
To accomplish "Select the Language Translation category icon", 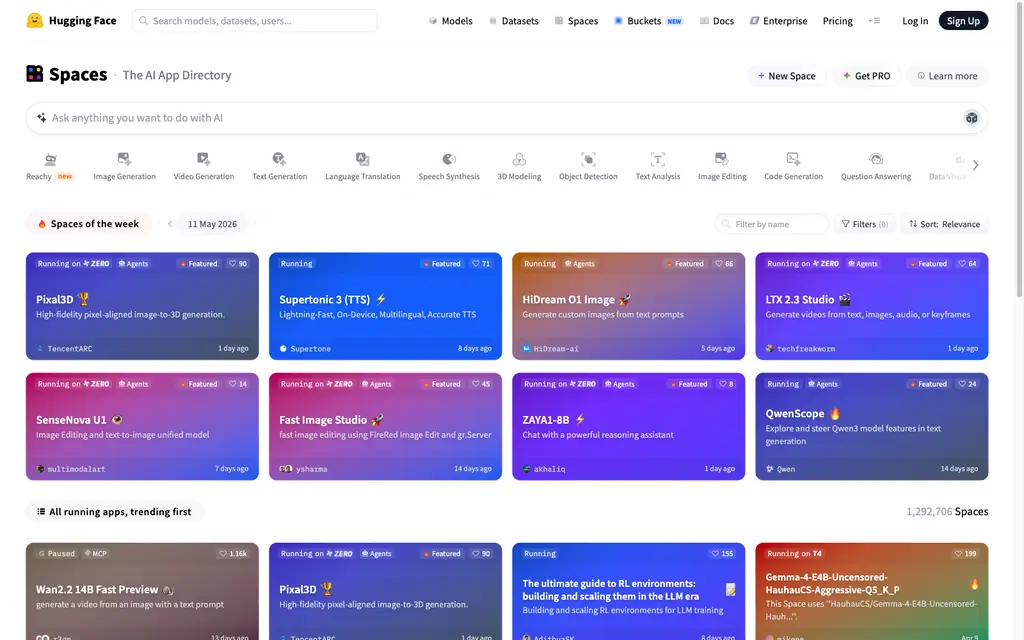I will coord(362,159).
